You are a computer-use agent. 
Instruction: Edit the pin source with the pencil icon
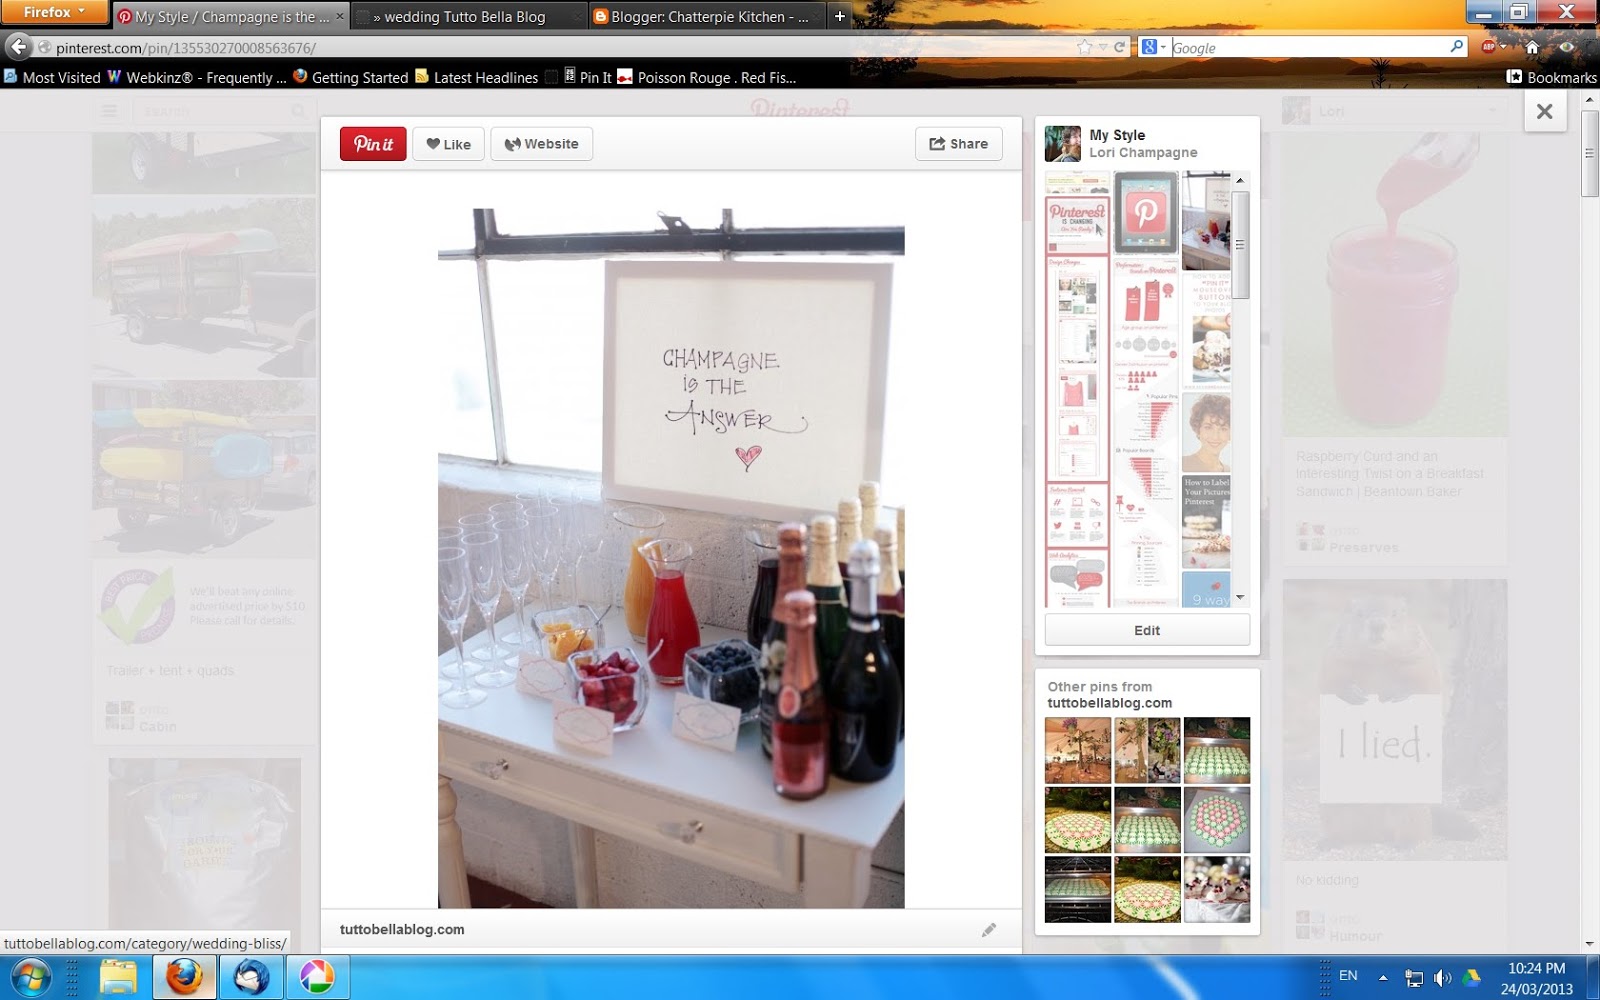pos(990,929)
